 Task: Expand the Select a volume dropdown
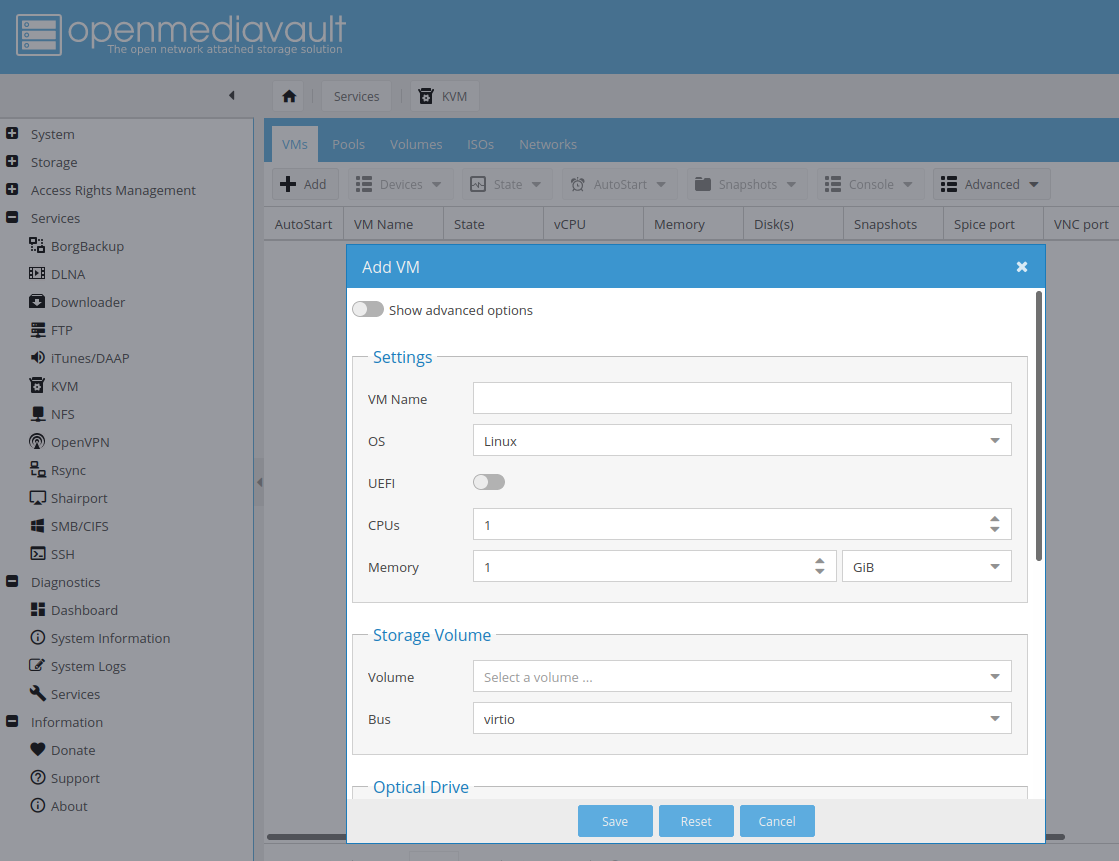[741, 677]
